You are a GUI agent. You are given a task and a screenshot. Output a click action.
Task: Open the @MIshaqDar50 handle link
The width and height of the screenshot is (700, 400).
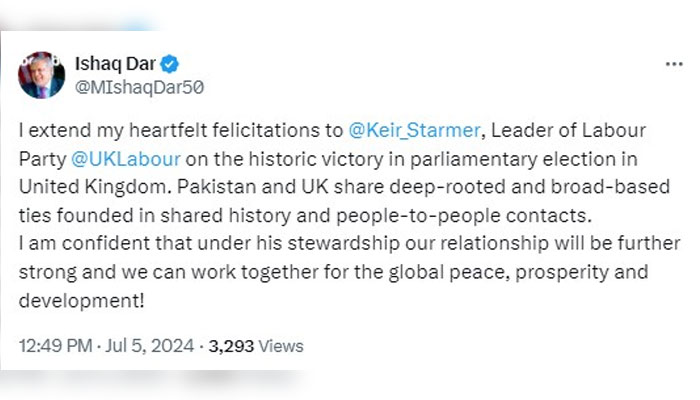pos(140,86)
